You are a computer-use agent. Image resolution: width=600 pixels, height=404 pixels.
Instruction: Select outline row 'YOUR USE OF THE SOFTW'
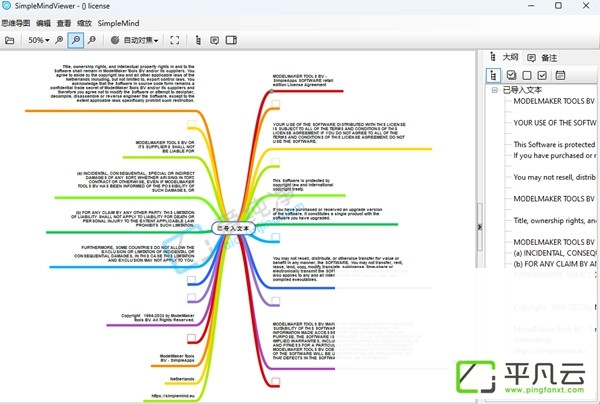click(554, 123)
